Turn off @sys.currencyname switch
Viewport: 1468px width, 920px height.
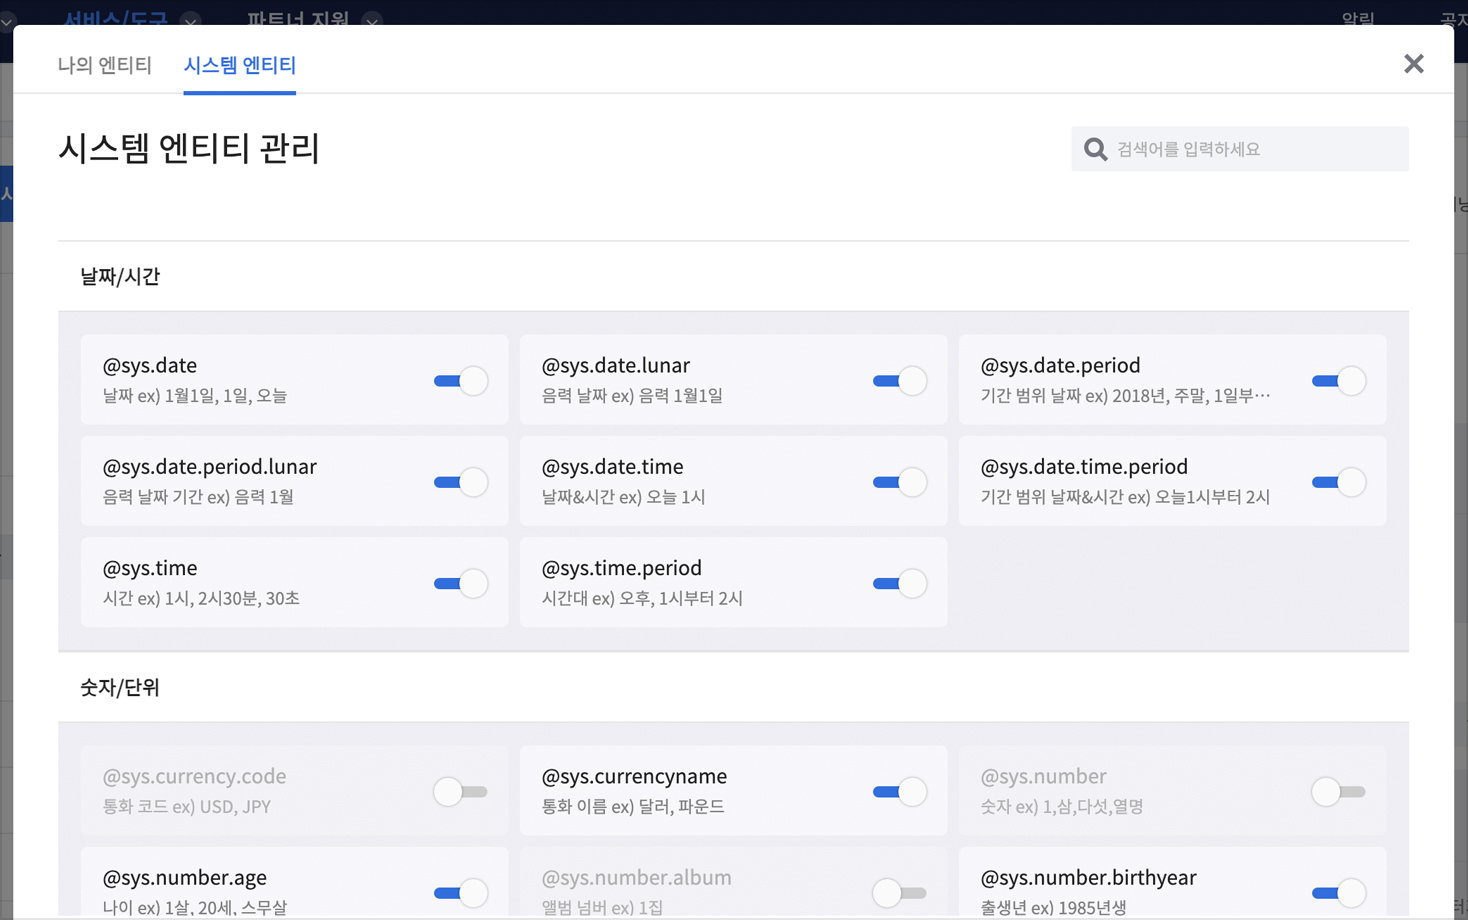pos(899,792)
